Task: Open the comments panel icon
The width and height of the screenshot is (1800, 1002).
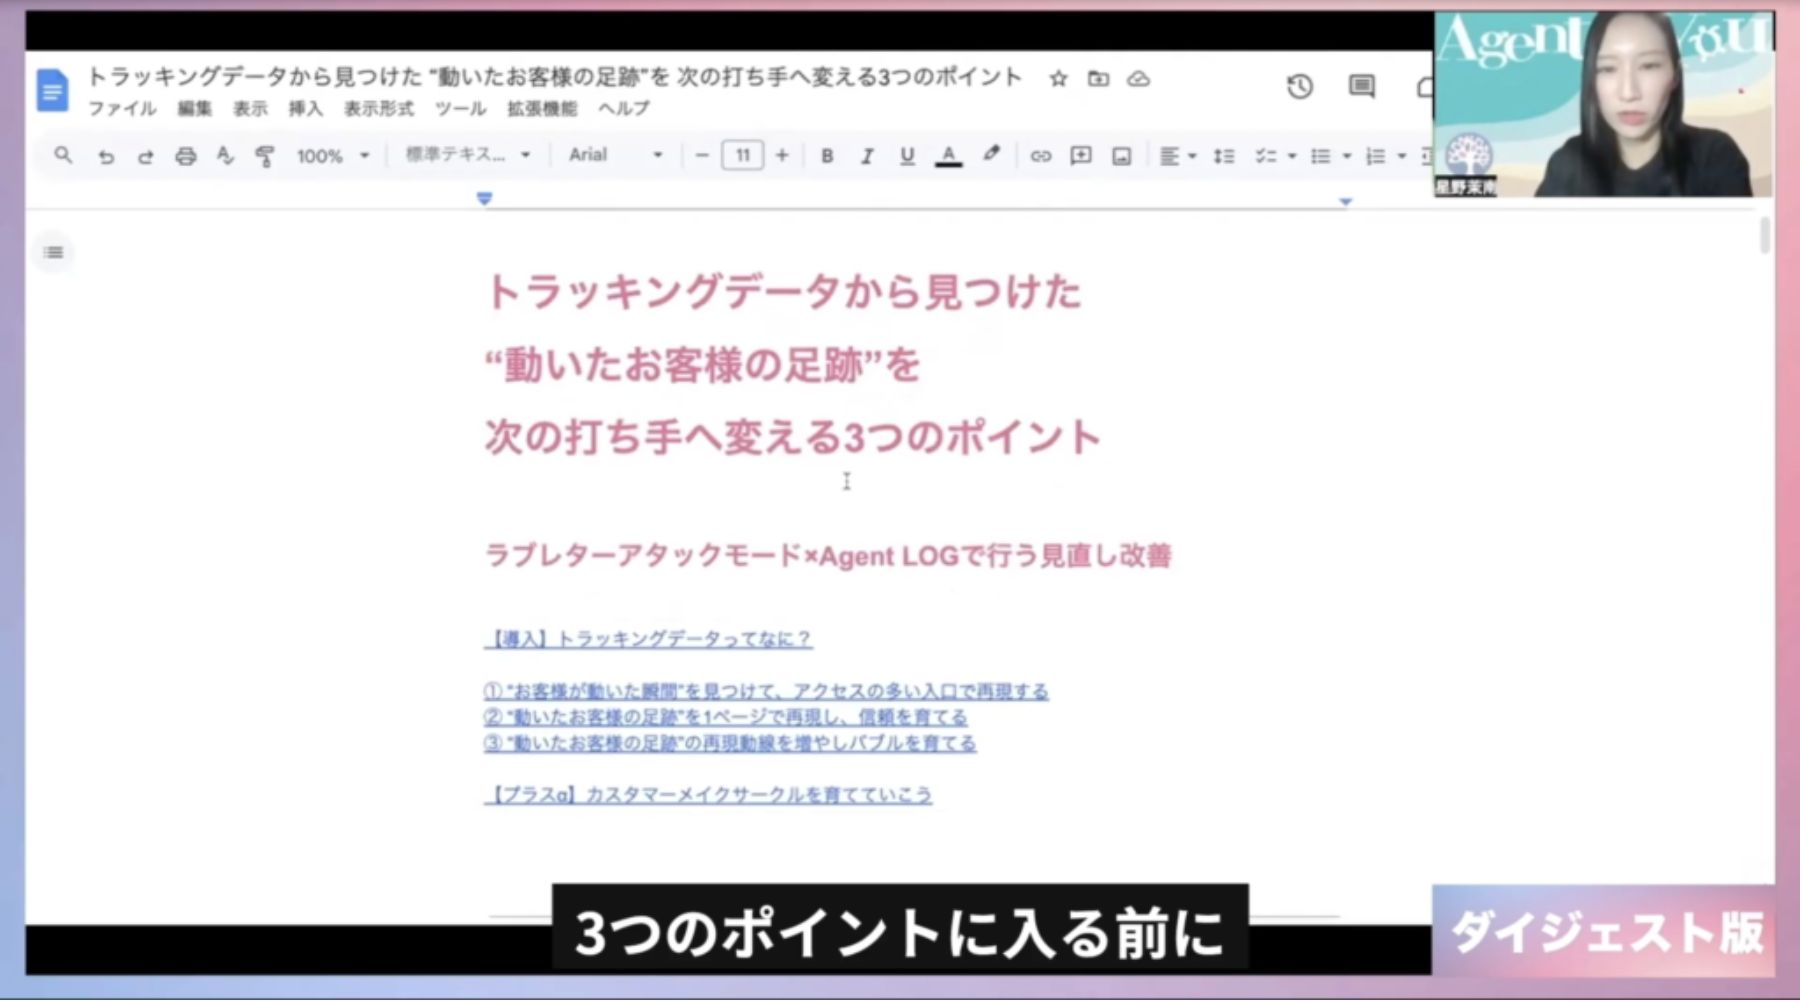Action: (1361, 87)
